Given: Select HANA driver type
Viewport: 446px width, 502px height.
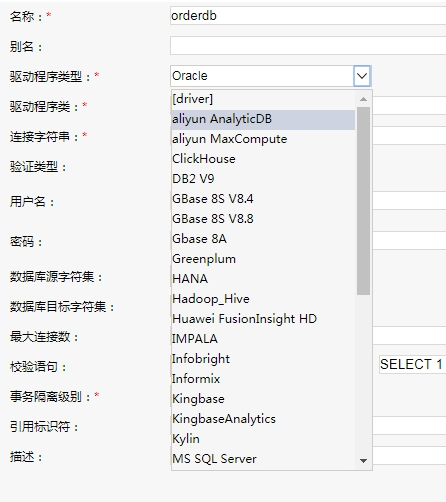Looking at the screenshot, I should [x=263, y=279].
